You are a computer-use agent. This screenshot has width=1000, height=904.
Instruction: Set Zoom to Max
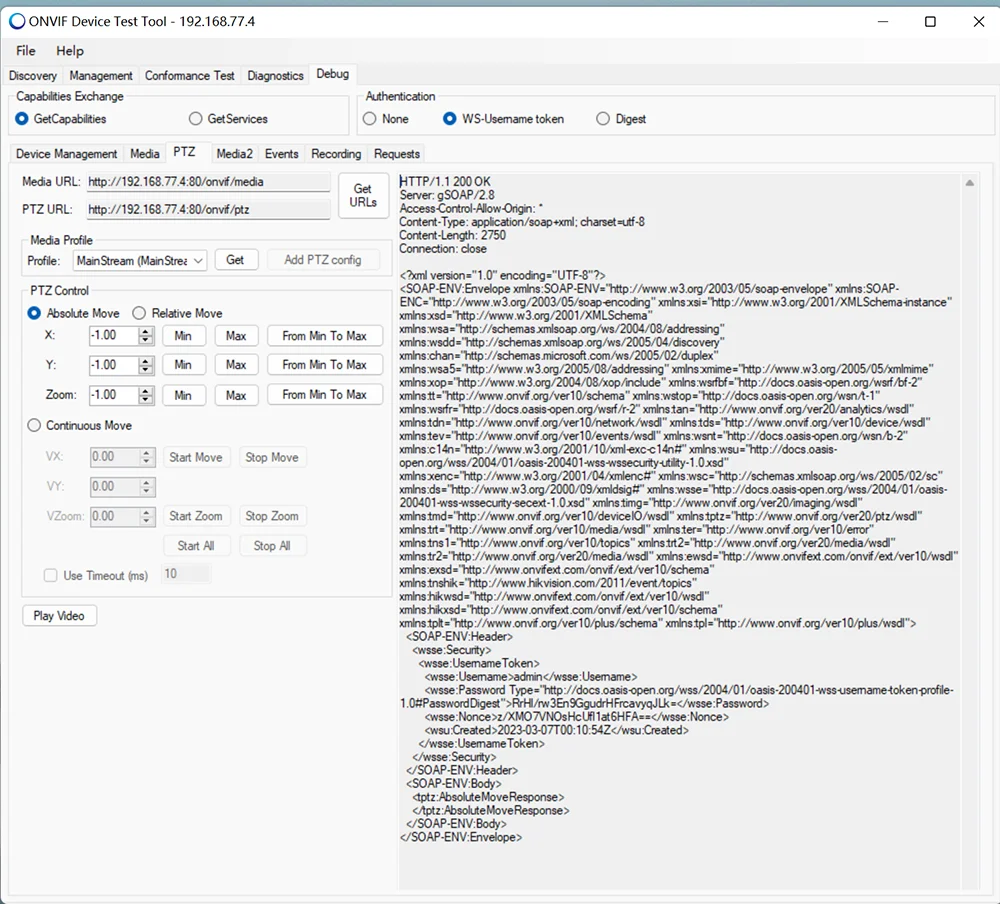[236, 395]
